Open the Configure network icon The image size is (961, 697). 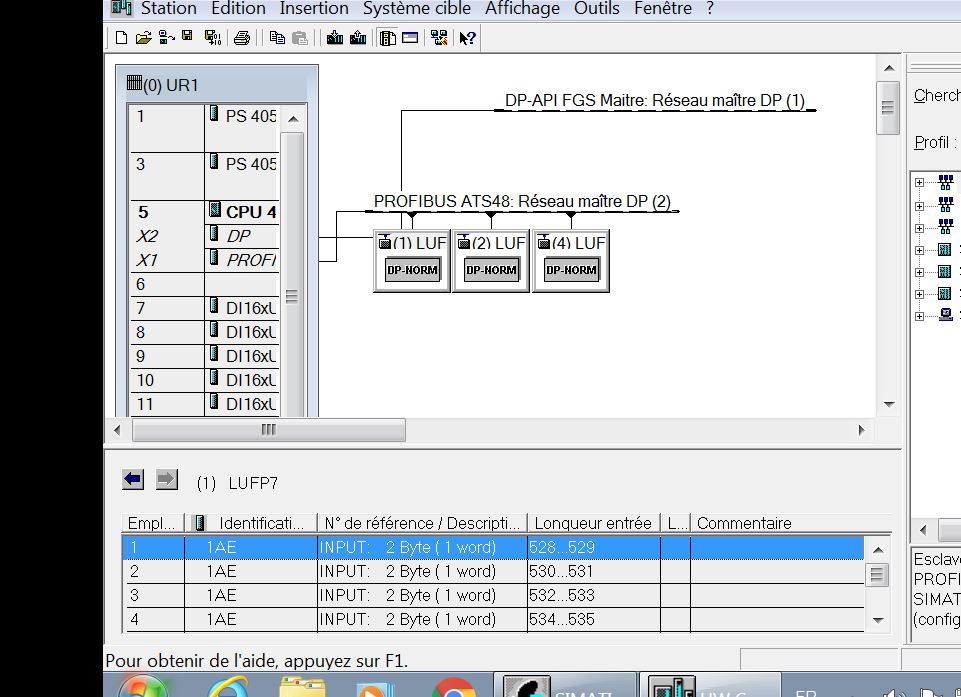click(x=438, y=38)
